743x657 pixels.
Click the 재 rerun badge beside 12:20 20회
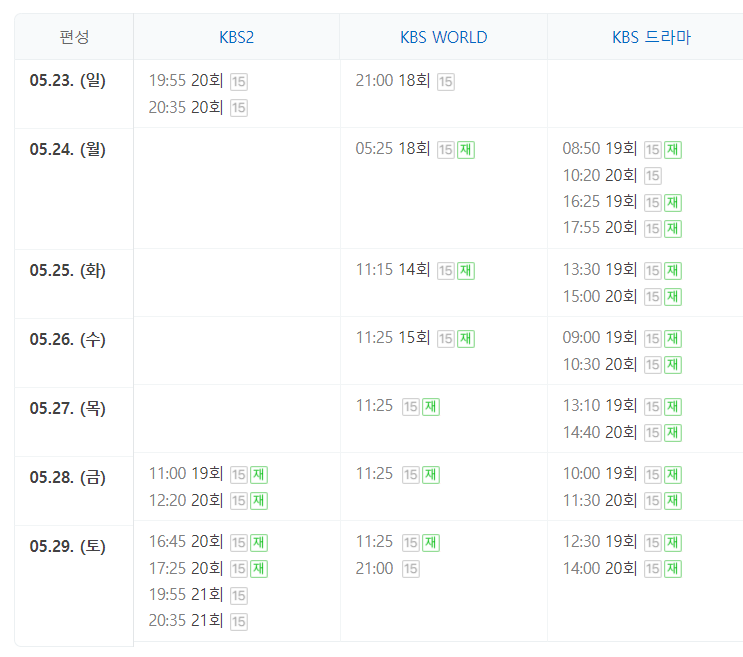click(x=259, y=500)
